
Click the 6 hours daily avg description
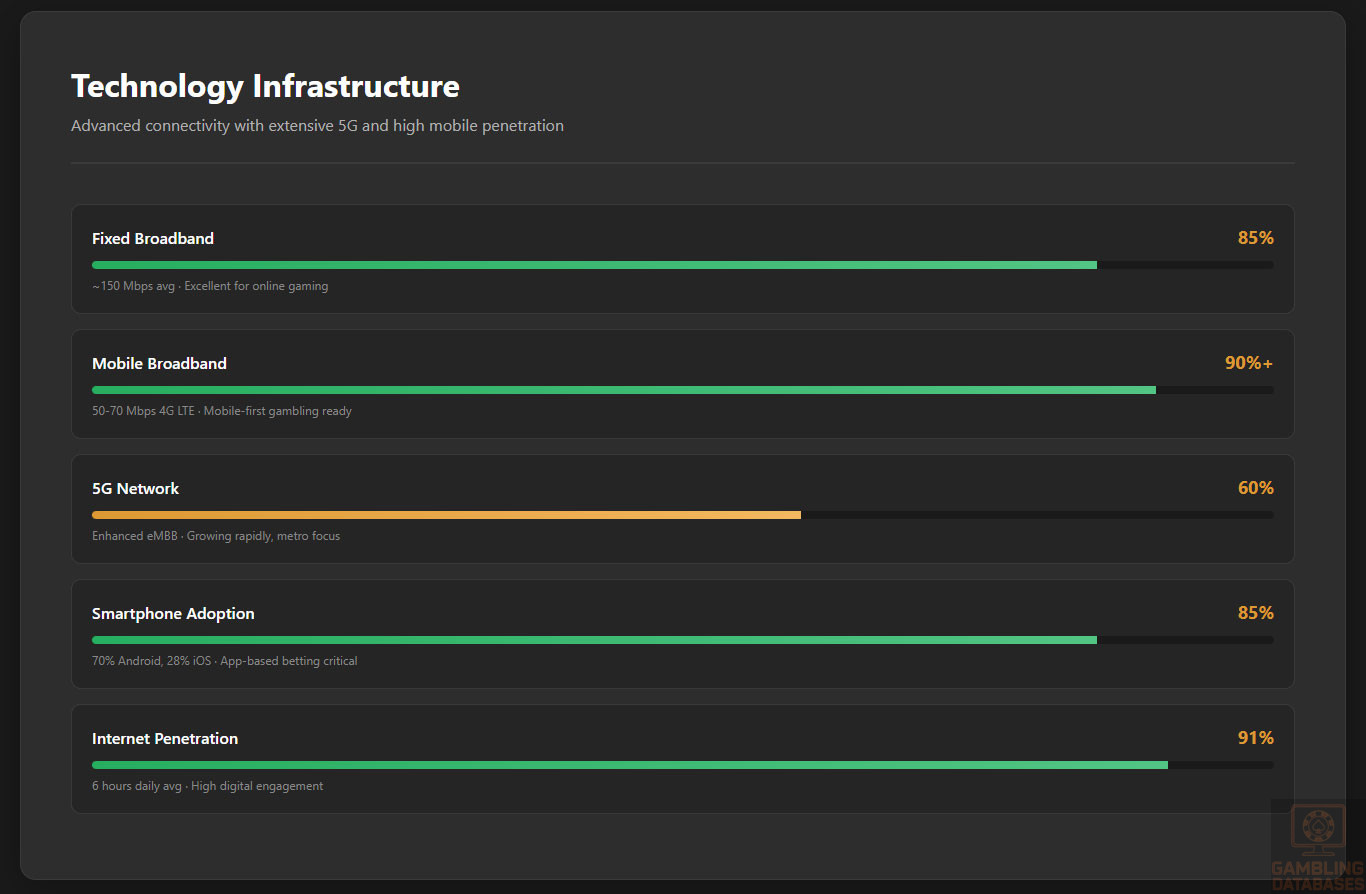207,786
